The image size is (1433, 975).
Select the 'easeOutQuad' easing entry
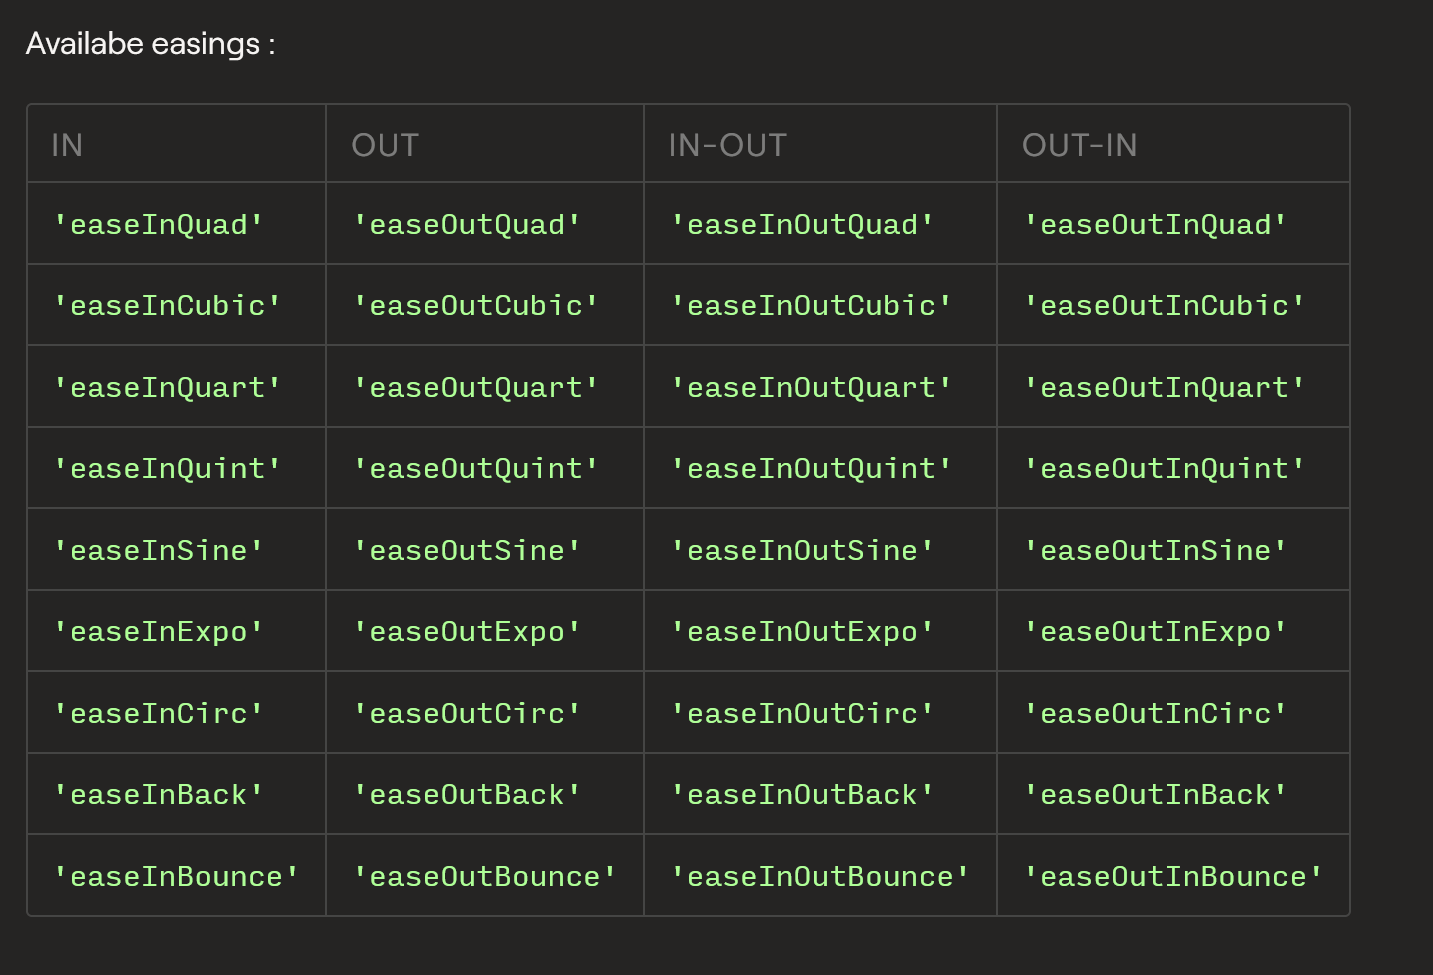467,224
